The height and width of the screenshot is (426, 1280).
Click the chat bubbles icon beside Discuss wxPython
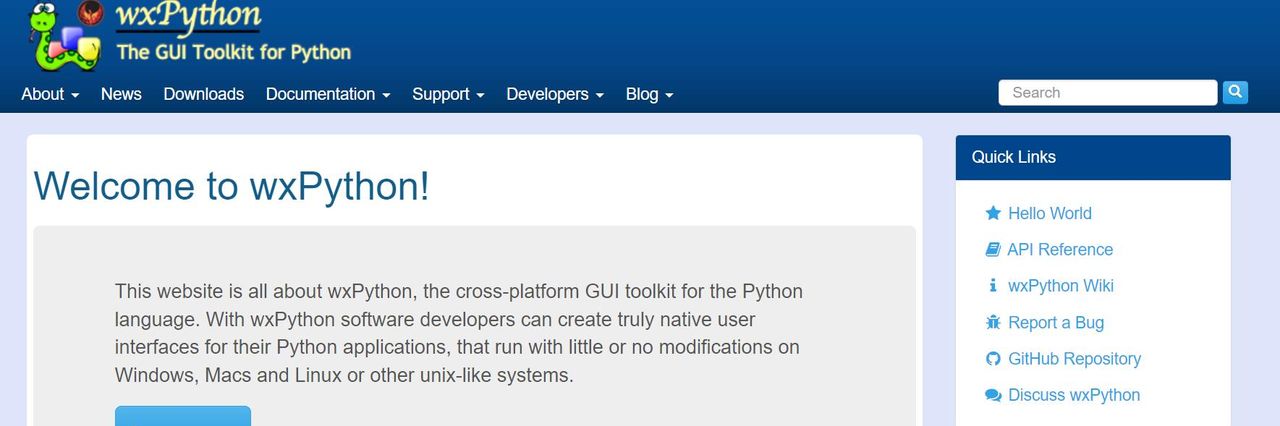coord(993,395)
